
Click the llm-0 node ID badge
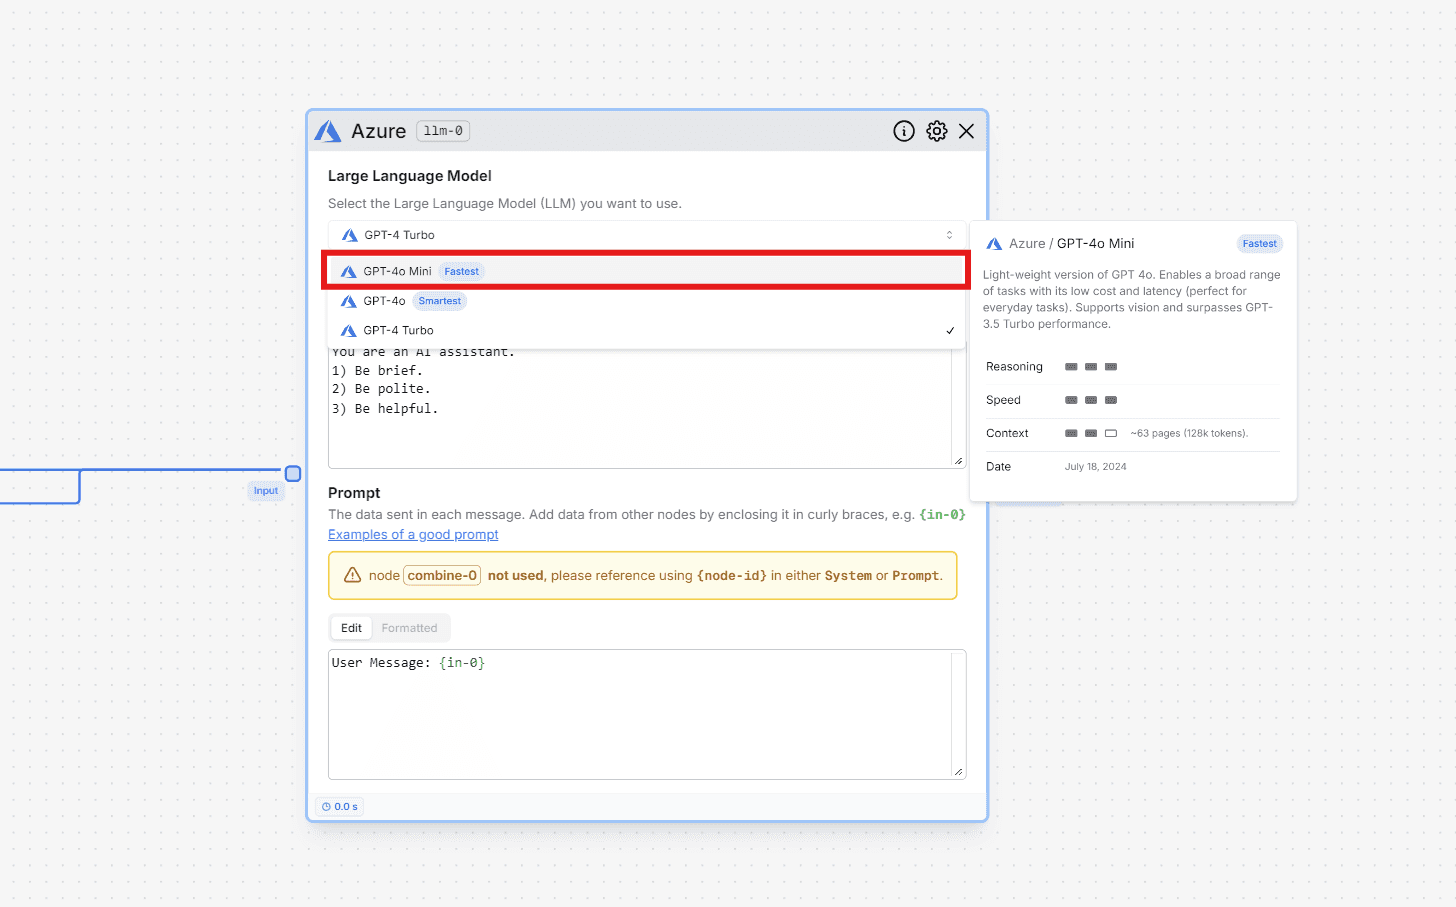(443, 131)
